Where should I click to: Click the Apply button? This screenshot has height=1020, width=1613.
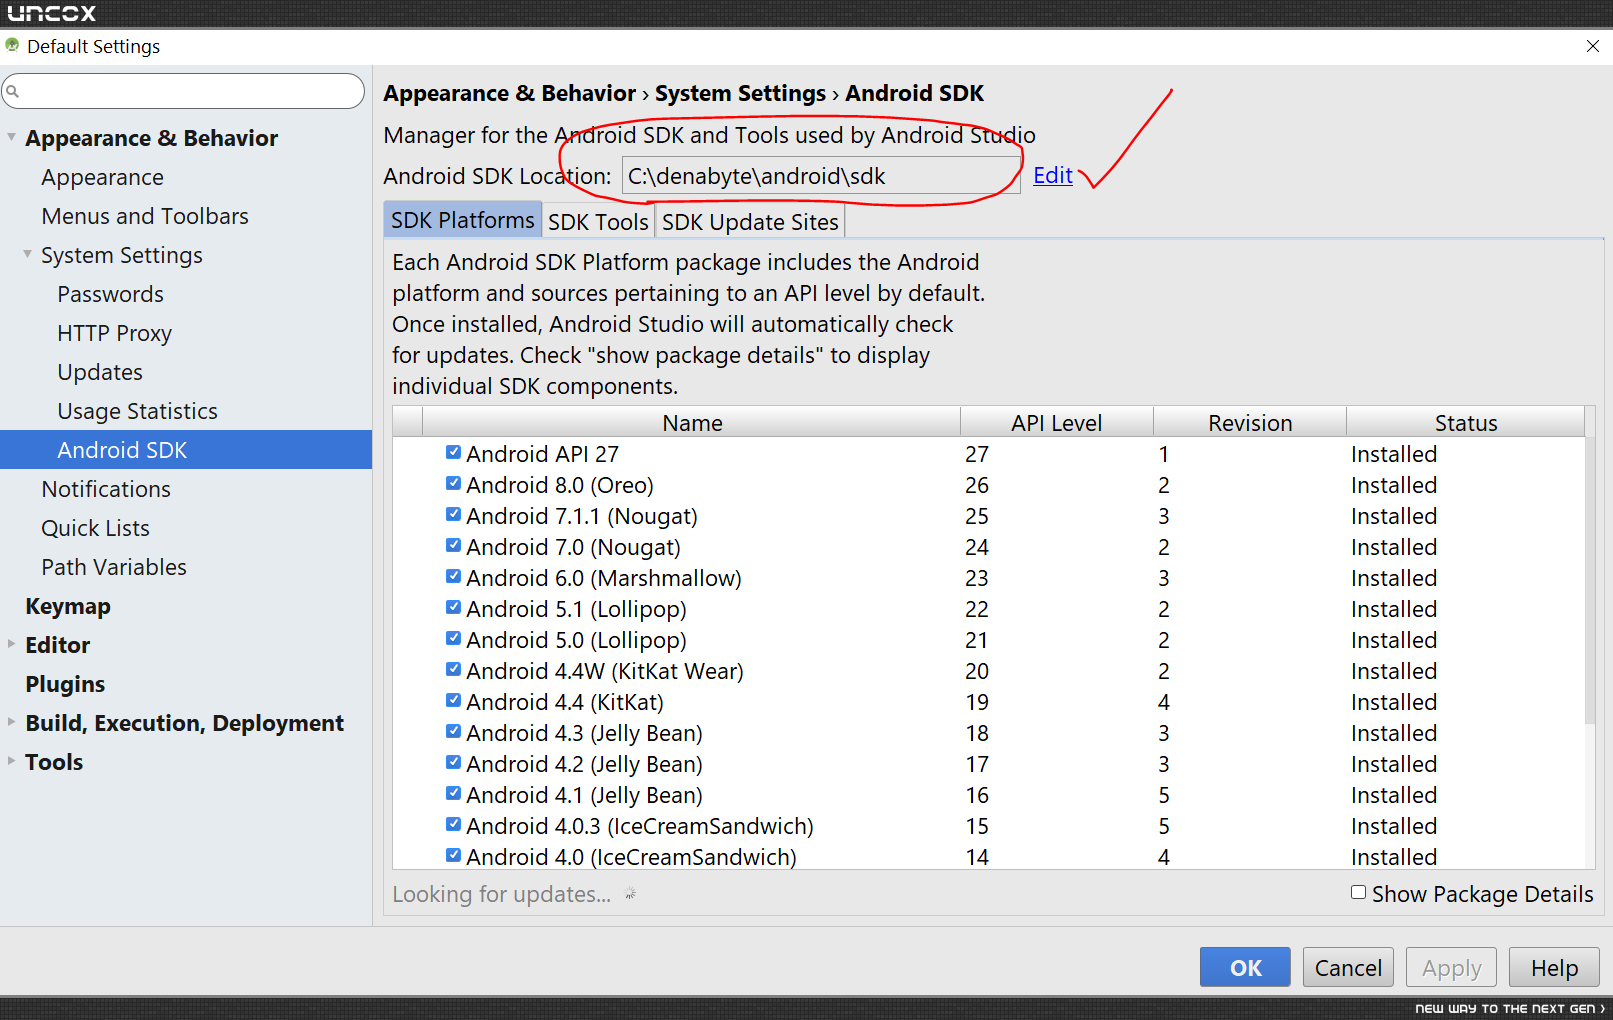point(1451,967)
